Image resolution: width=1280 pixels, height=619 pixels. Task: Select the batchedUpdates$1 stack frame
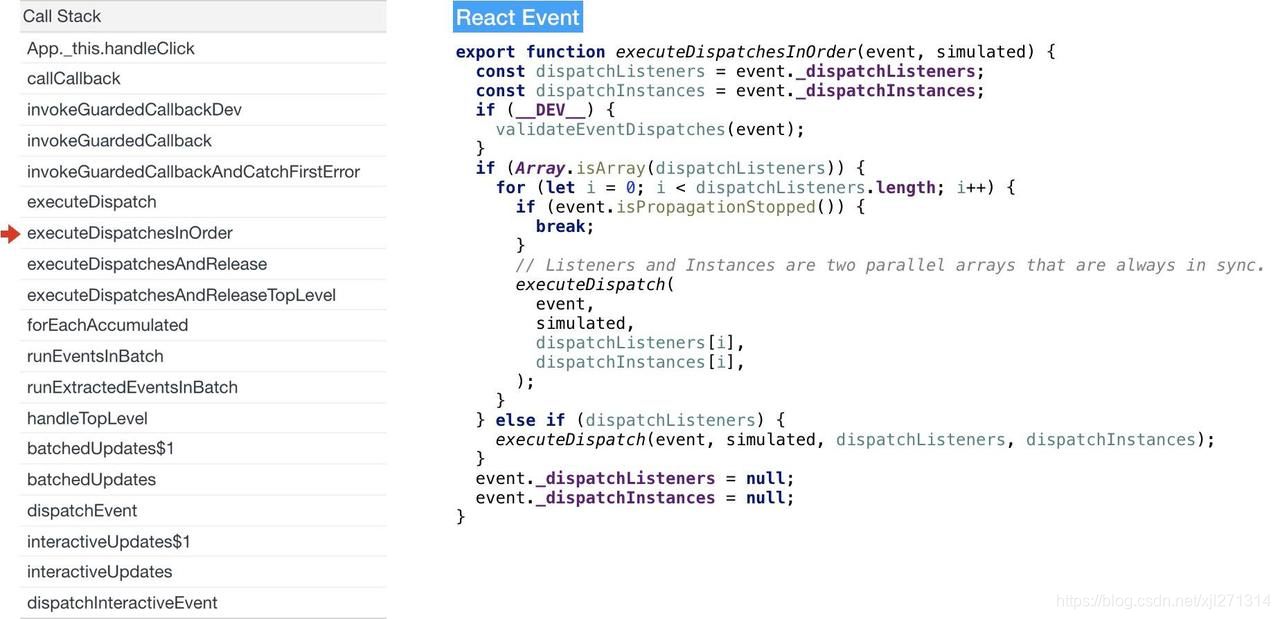203,448
